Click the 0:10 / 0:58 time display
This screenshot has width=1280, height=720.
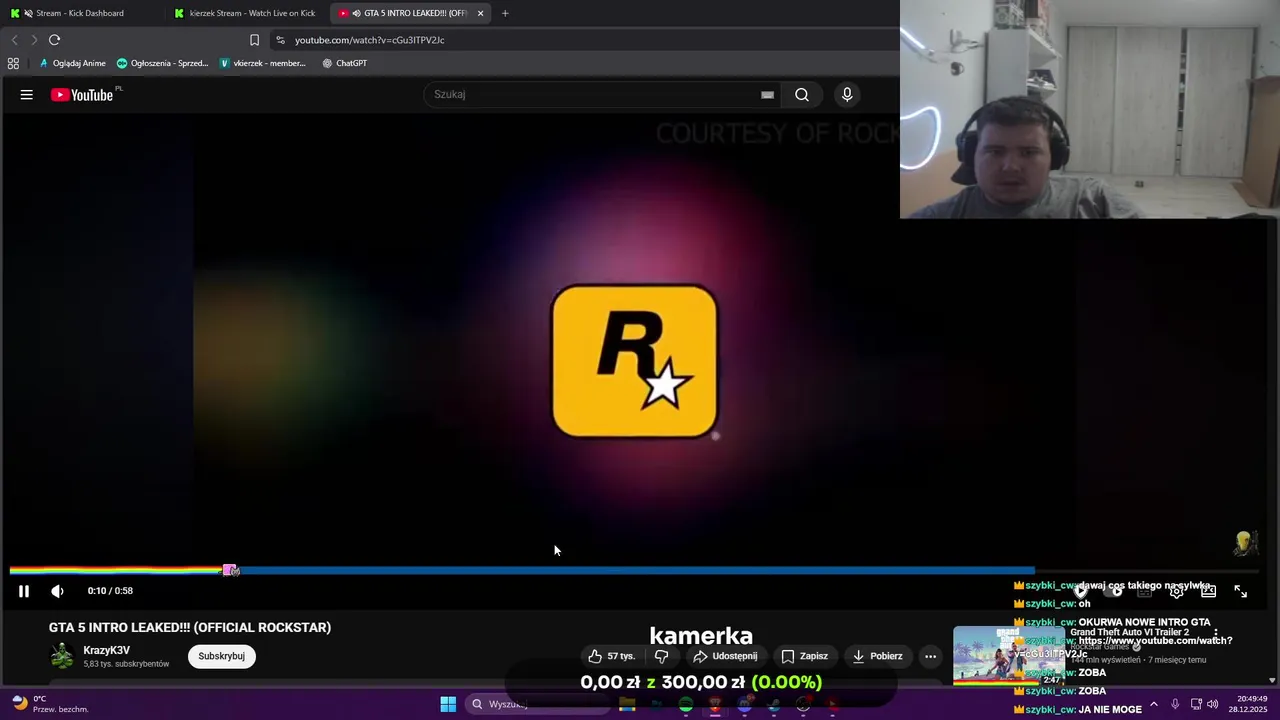click(110, 591)
